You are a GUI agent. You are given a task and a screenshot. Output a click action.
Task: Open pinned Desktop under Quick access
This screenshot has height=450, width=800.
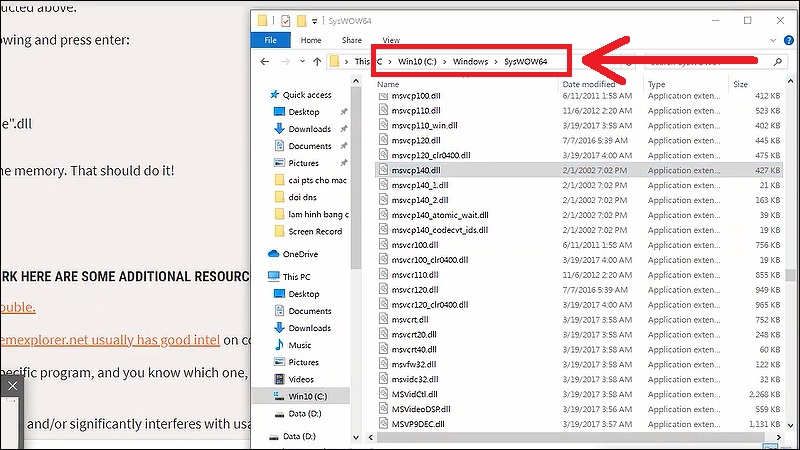tap(304, 112)
